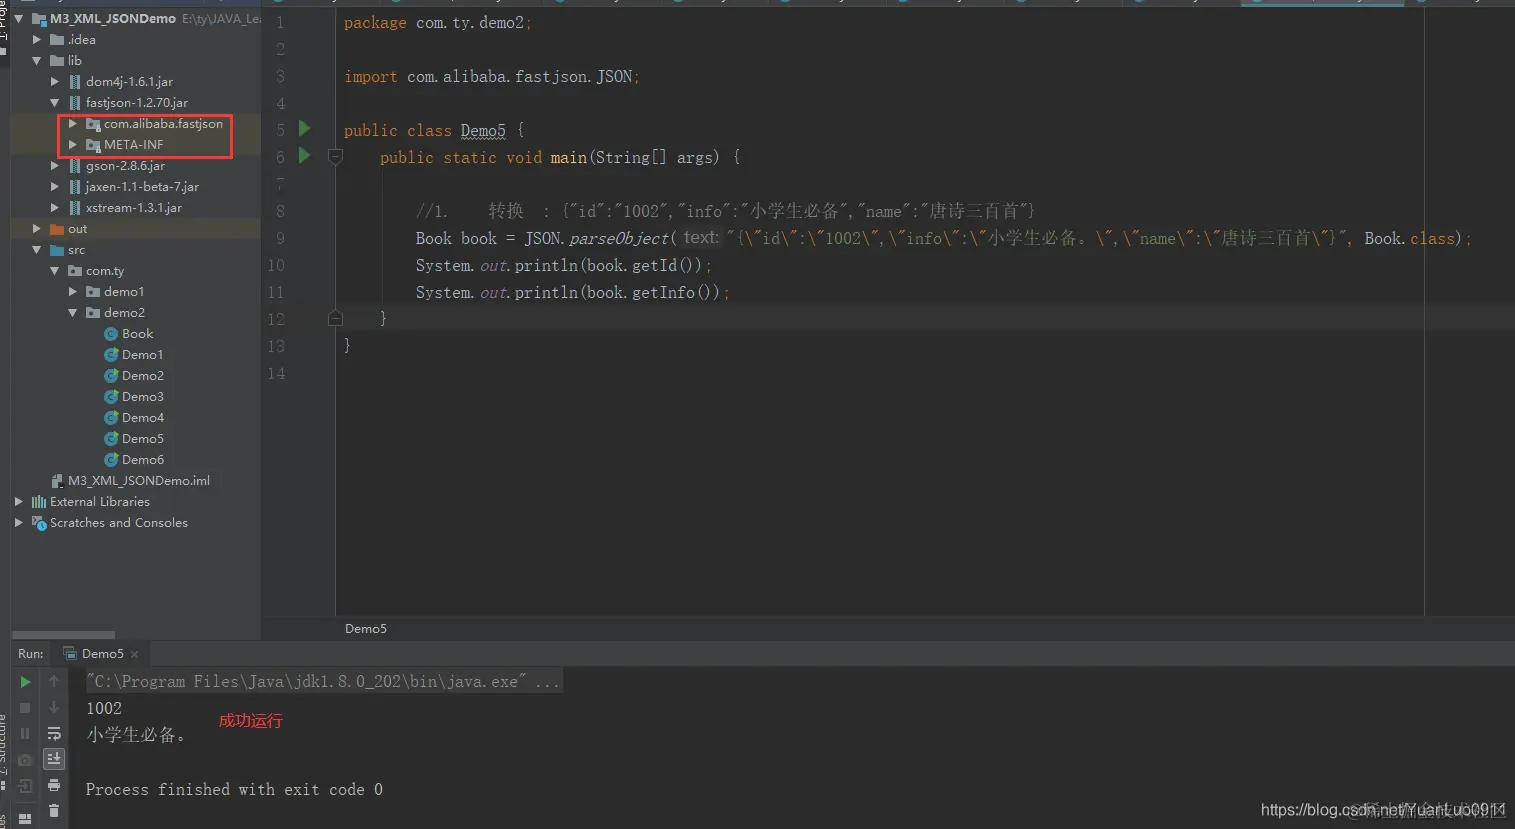Toggle Soft-Wrap in the Run console

click(54, 733)
